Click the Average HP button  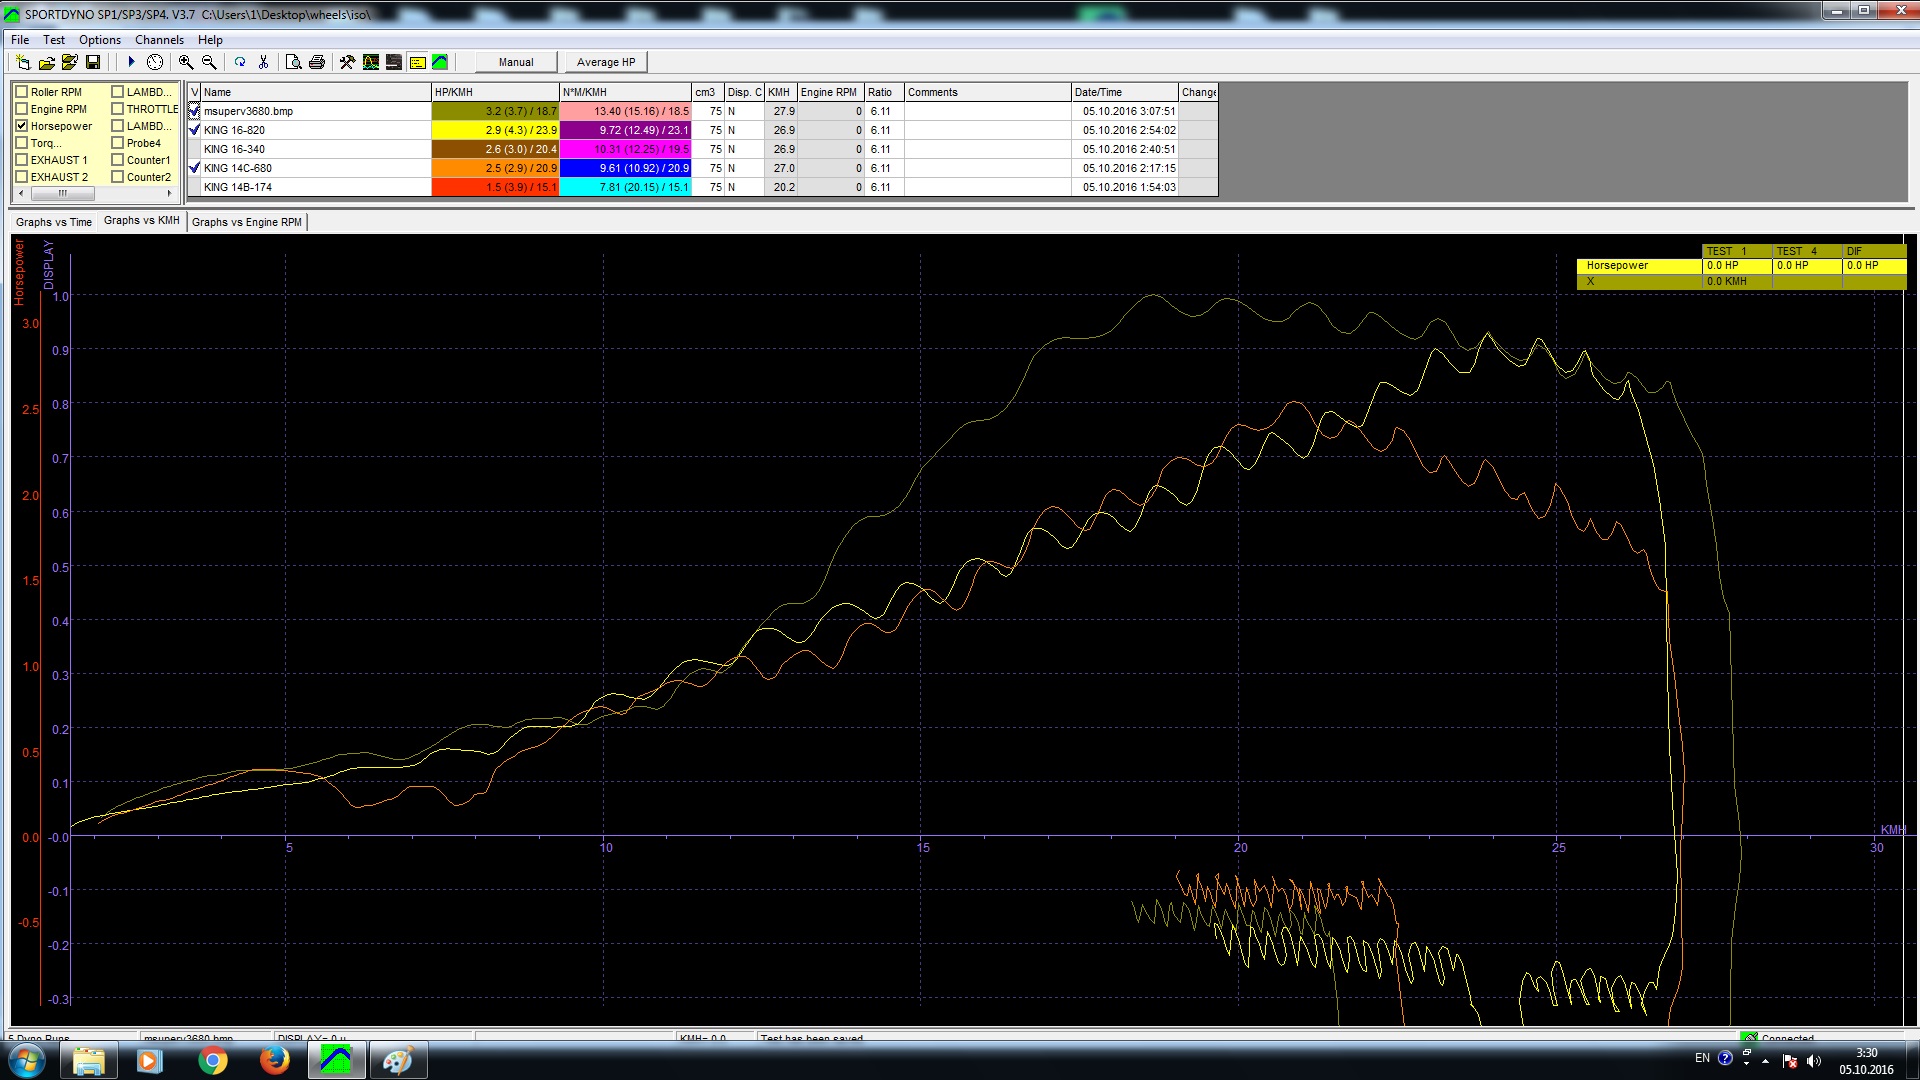coord(605,62)
